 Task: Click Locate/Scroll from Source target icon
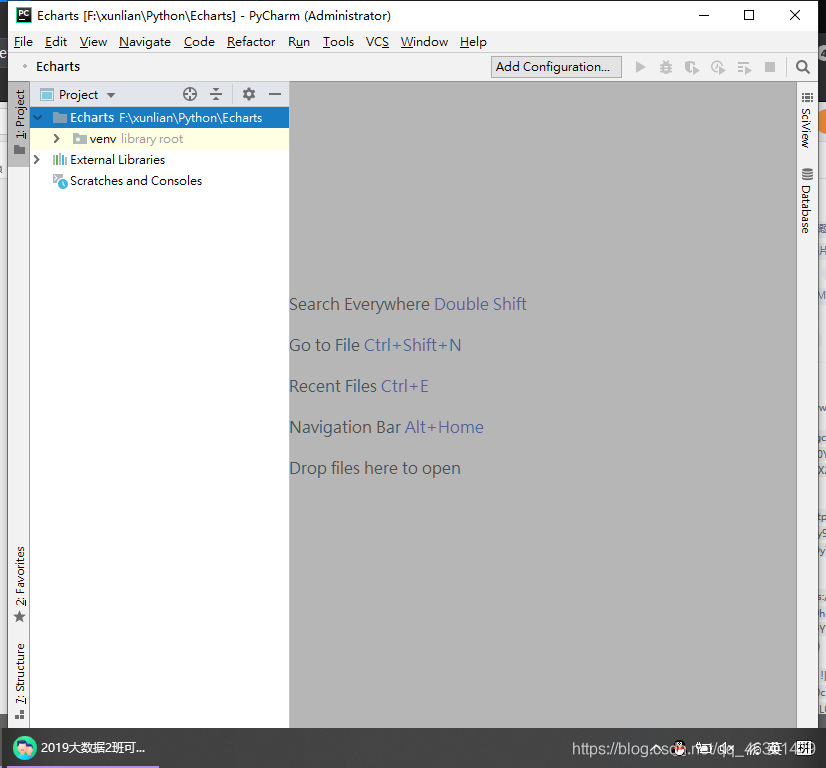190,94
